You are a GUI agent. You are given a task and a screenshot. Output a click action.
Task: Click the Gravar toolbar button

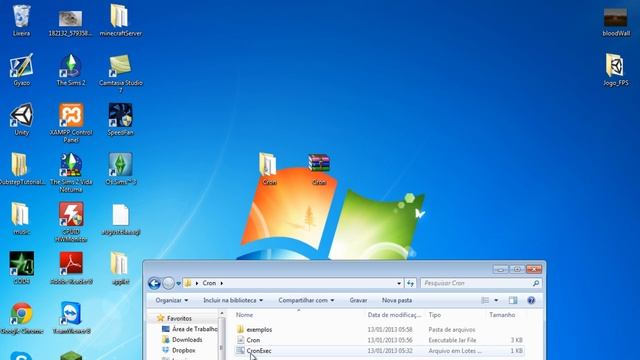(358, 300)
